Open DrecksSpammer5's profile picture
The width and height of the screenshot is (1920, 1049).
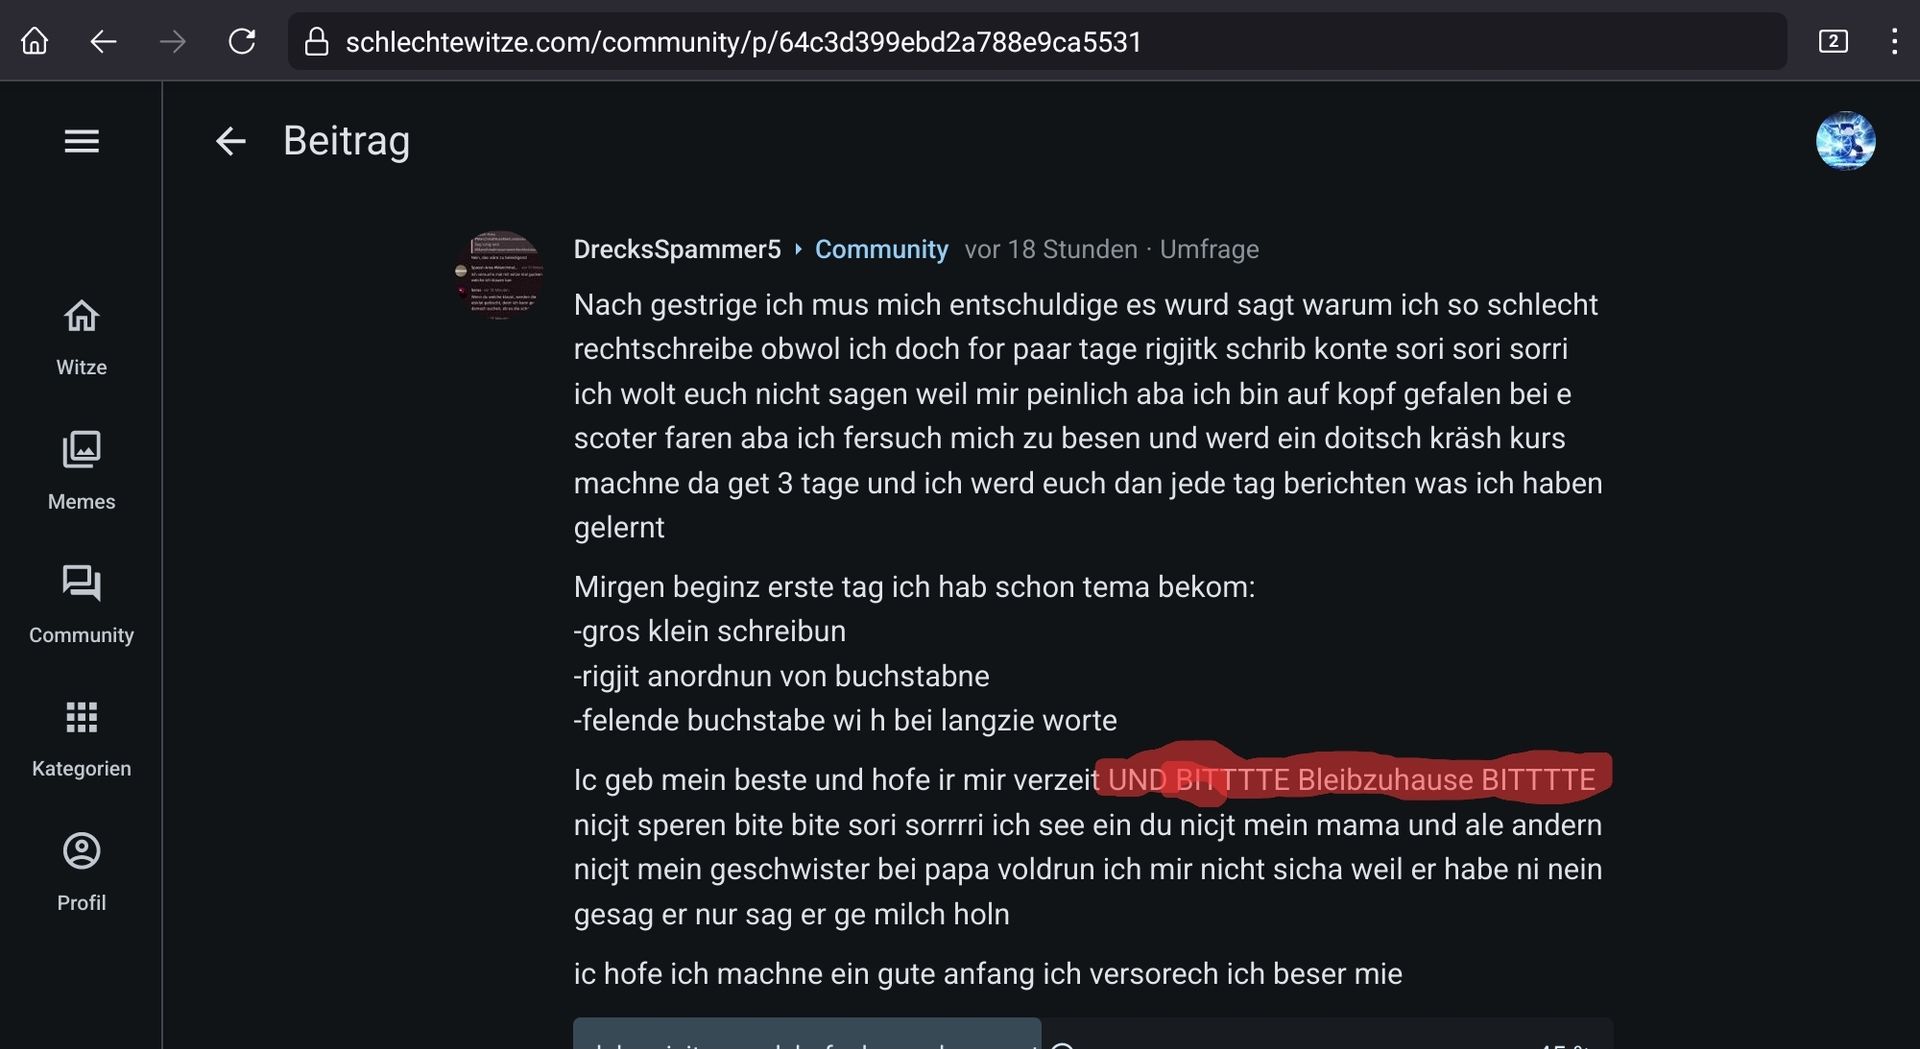coord(500,275)
